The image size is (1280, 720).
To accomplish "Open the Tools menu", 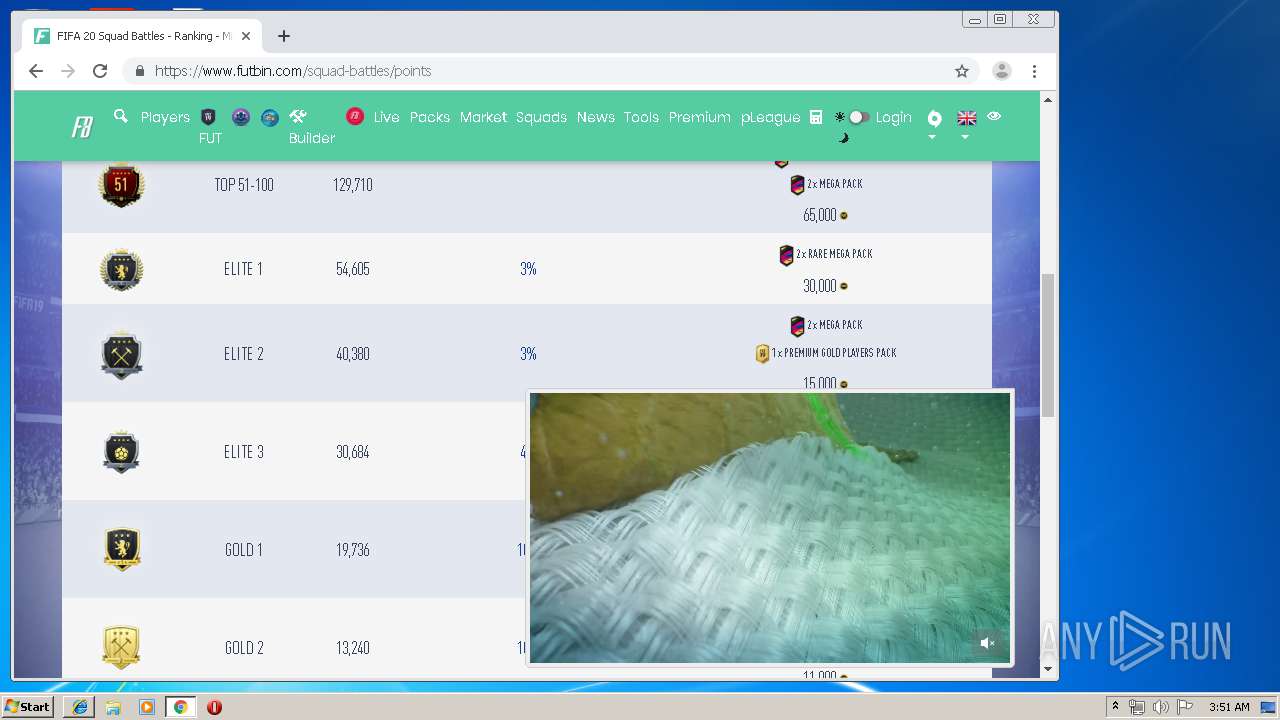I will pyautogui.click(x=641, y=117).
